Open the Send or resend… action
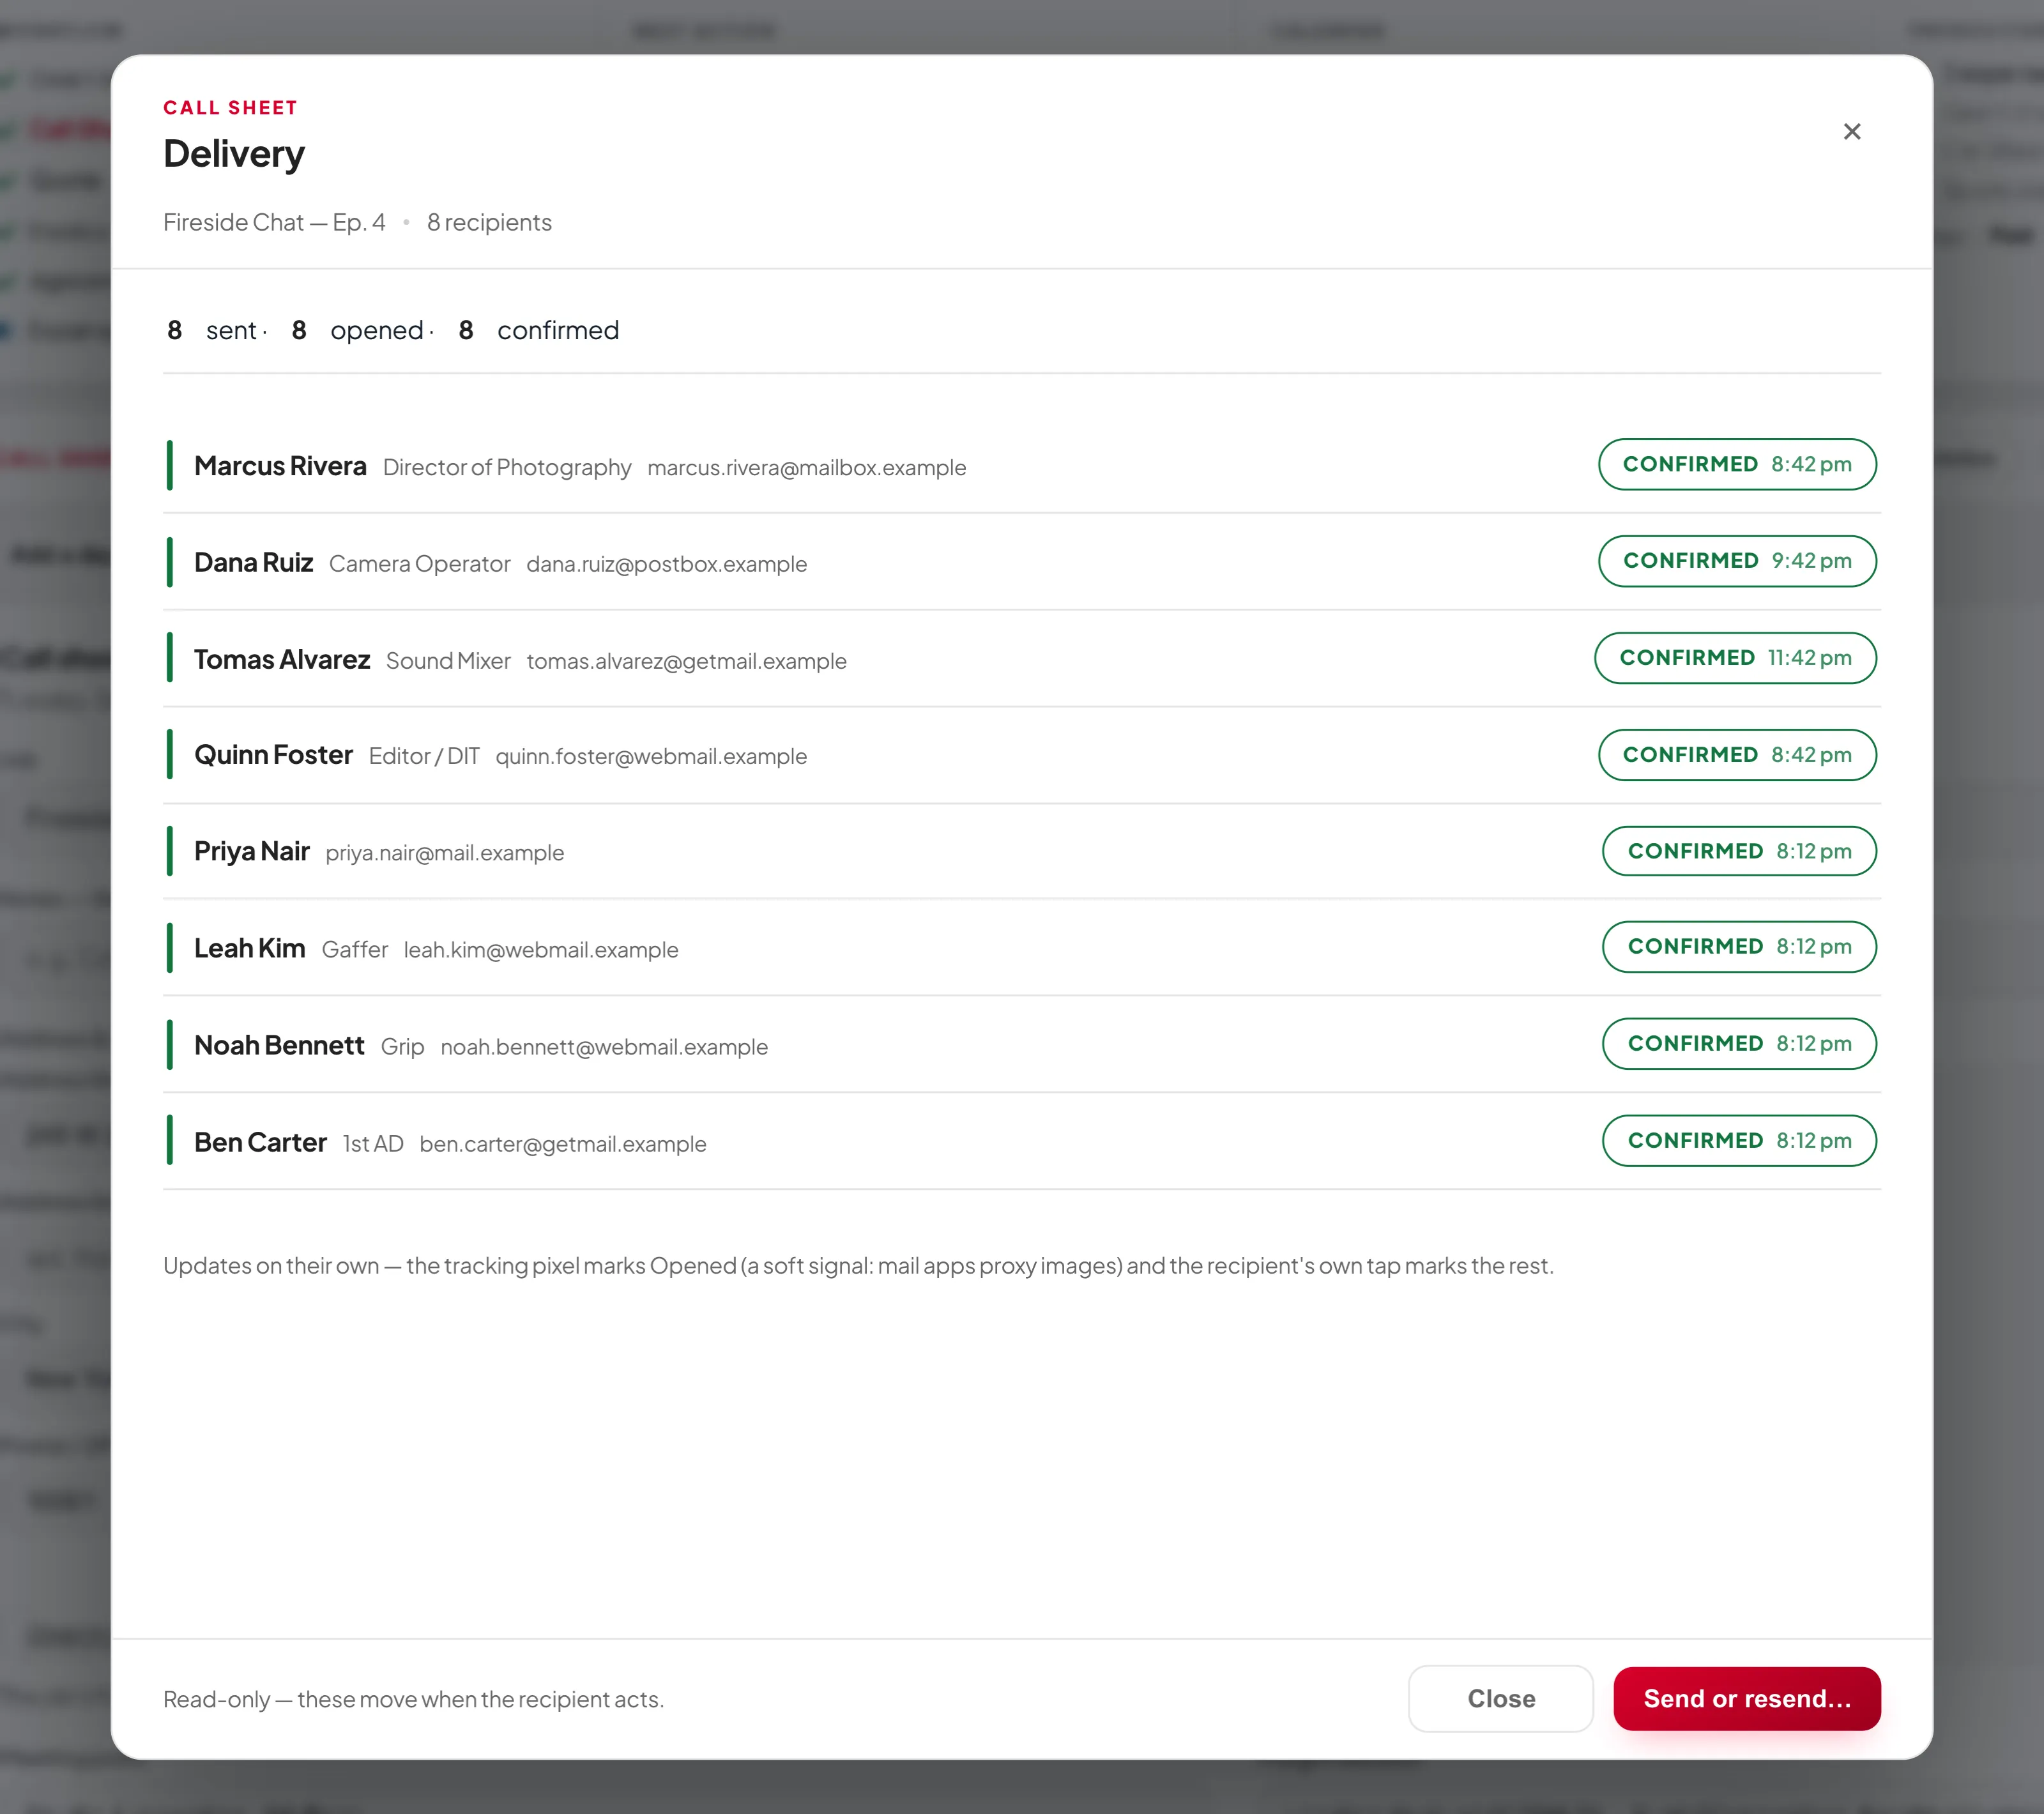This screenshot has width=2044, height=1814. click(x=1746, y=1698)
